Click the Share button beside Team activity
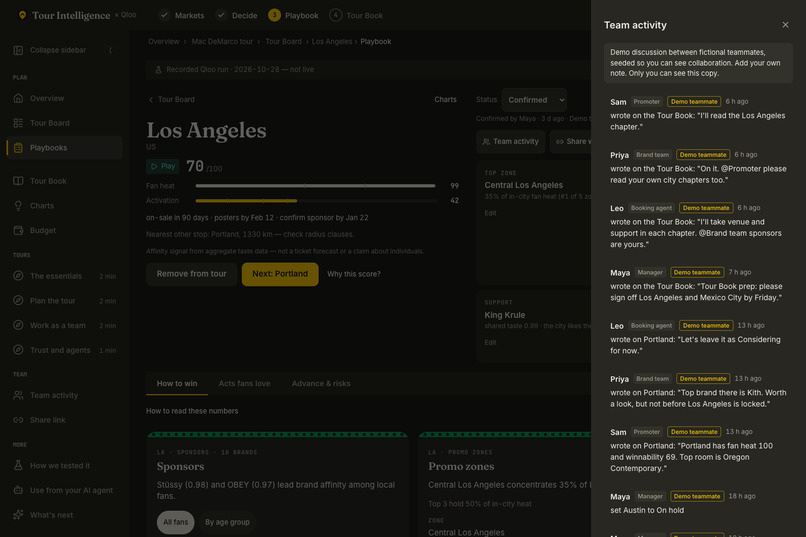The image size is (806, 537). (x=571, y=142)
